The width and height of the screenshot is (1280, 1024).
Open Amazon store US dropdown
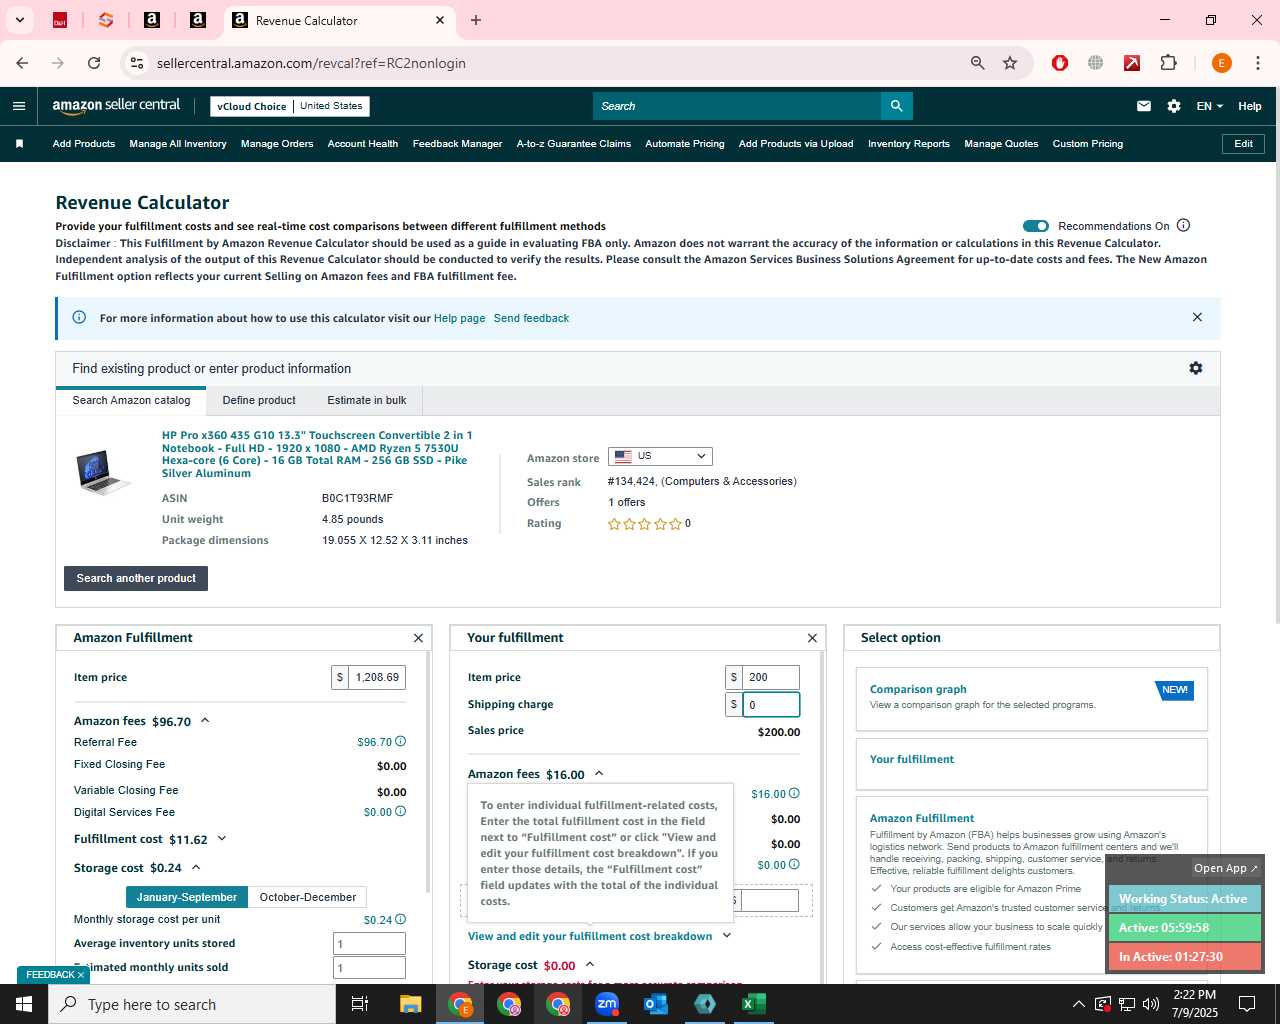coord(660,456)
